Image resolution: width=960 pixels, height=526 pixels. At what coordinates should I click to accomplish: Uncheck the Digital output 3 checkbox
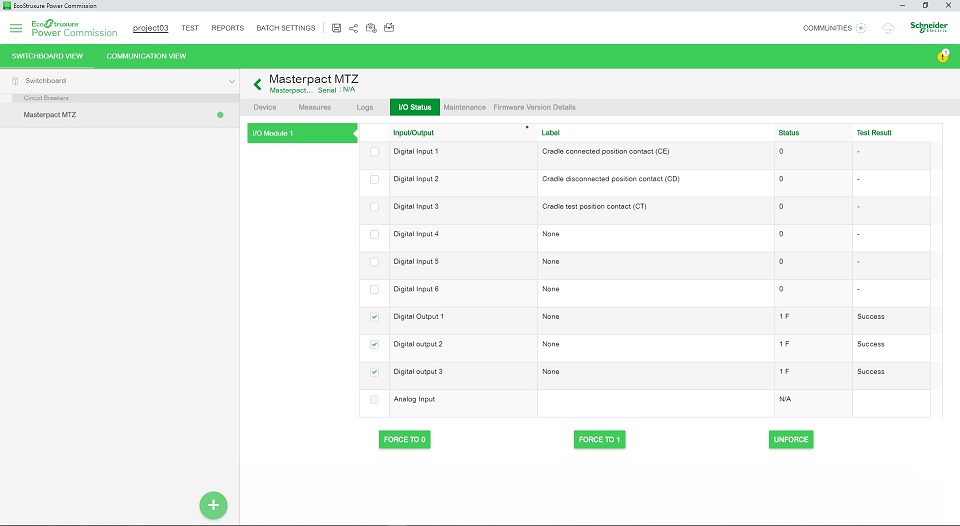(375, 372)
